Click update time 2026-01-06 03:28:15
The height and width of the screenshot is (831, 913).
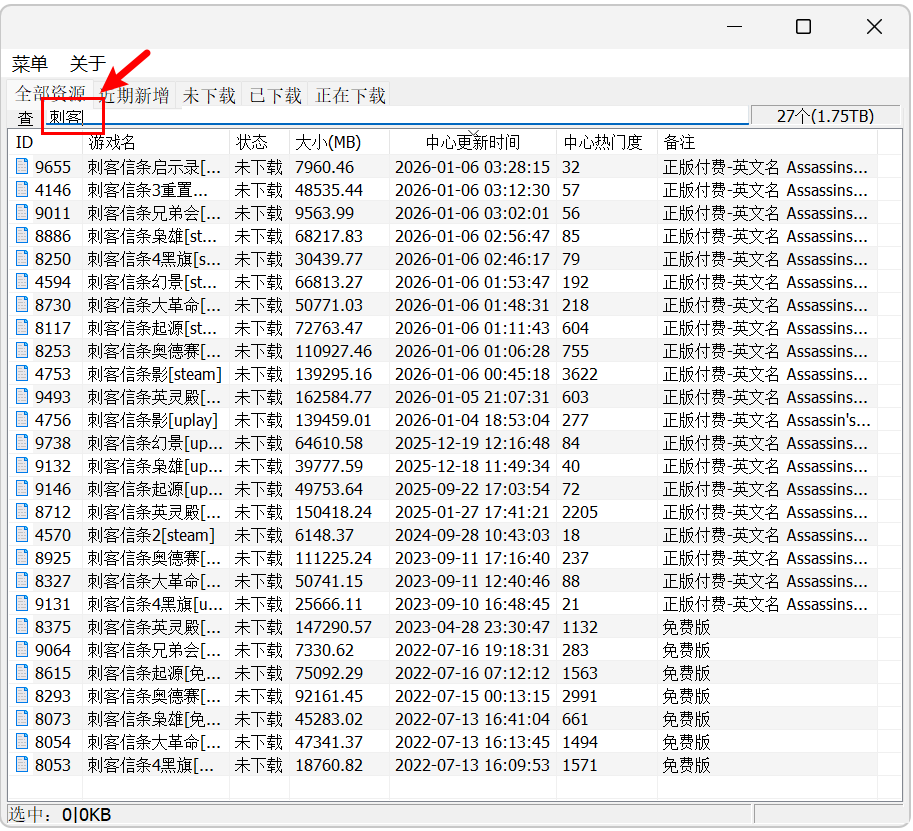point(472,167)
